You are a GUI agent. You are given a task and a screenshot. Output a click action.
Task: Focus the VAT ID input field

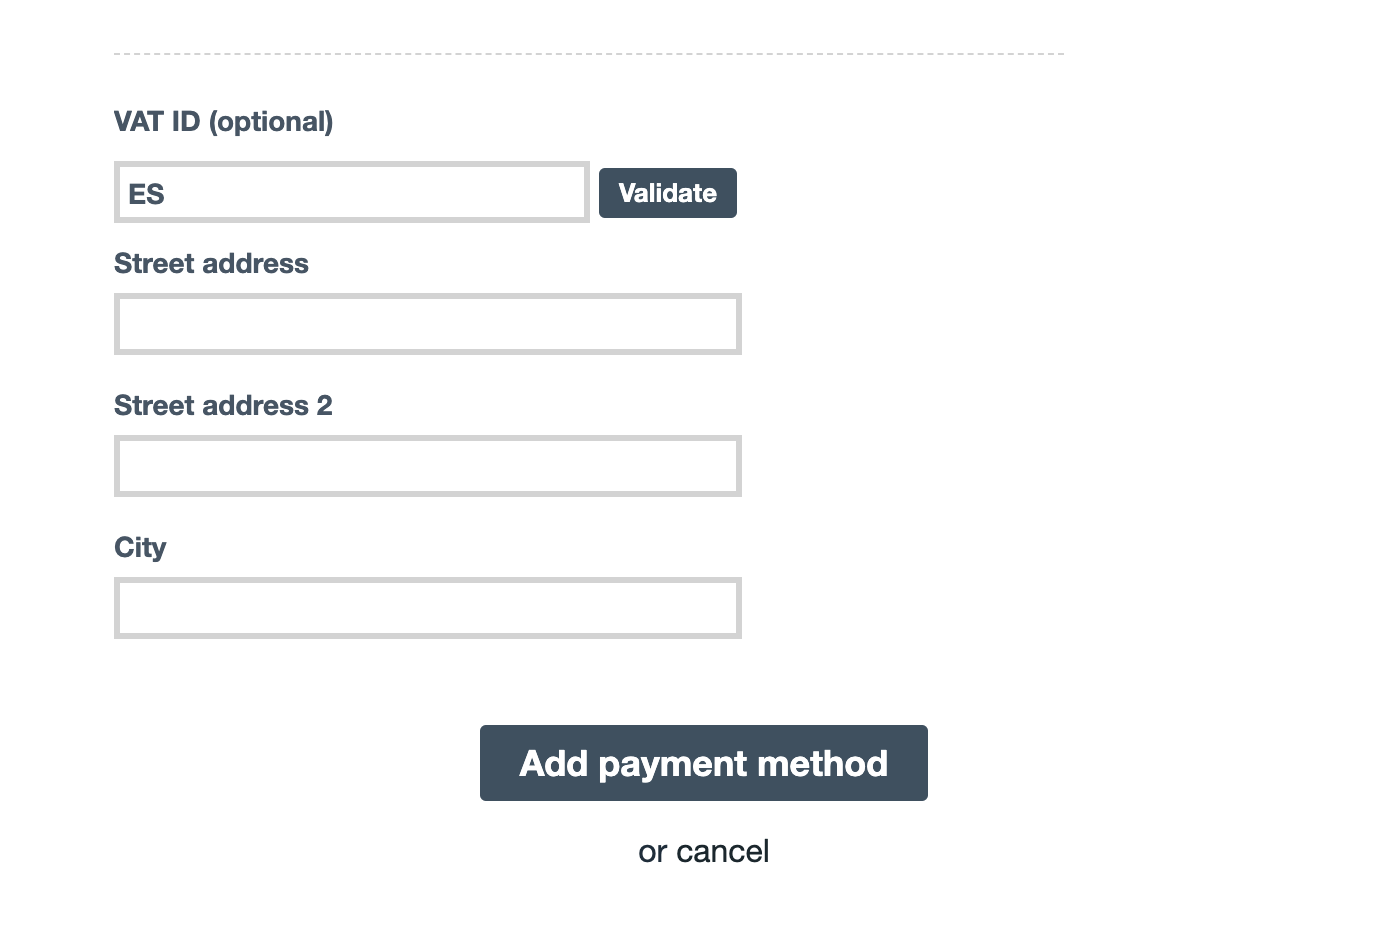coord(351,192)
